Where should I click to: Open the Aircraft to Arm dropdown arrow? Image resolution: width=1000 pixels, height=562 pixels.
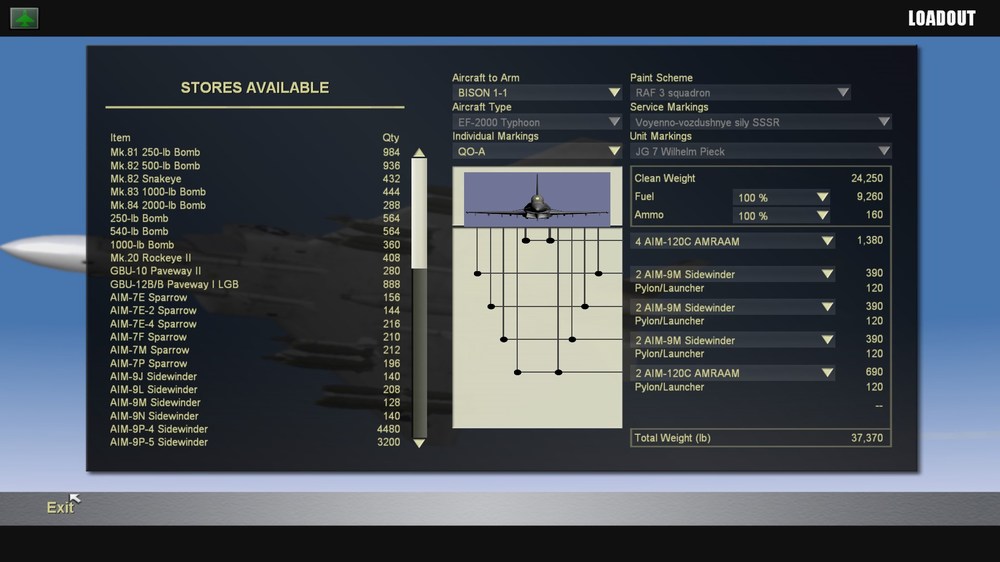point(614,92)
